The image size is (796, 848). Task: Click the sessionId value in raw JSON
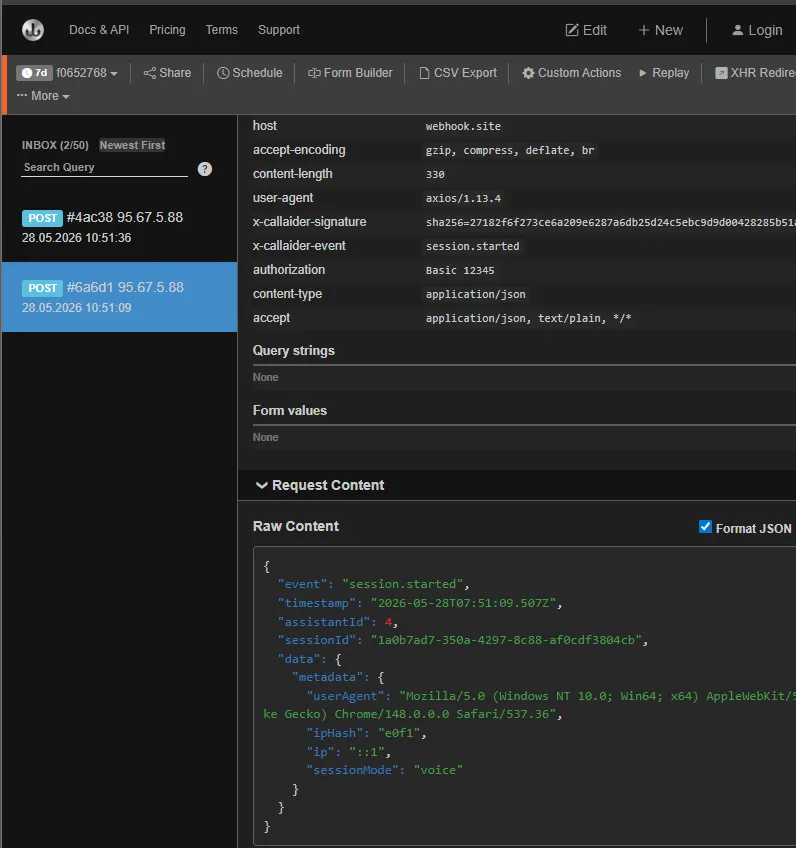506,640
